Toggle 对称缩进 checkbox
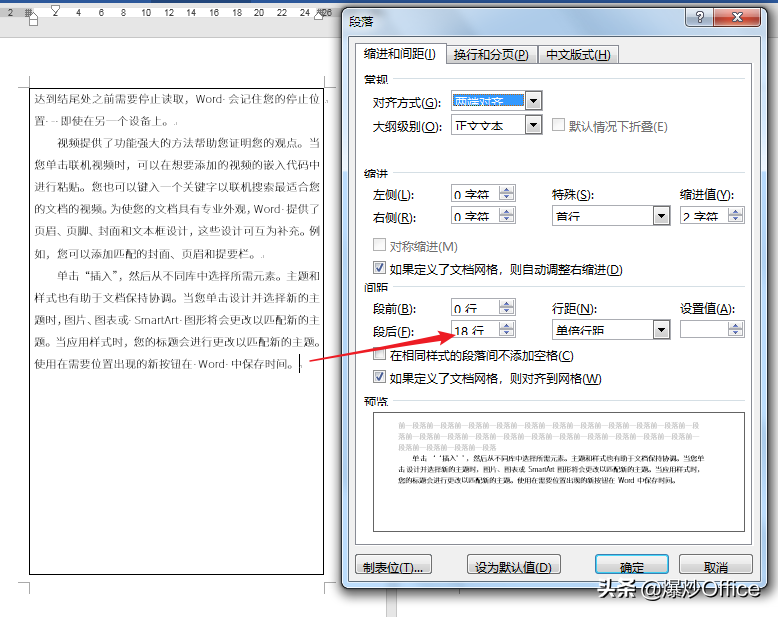This screenshot has width=778, height=617. [x=379, y=245]
